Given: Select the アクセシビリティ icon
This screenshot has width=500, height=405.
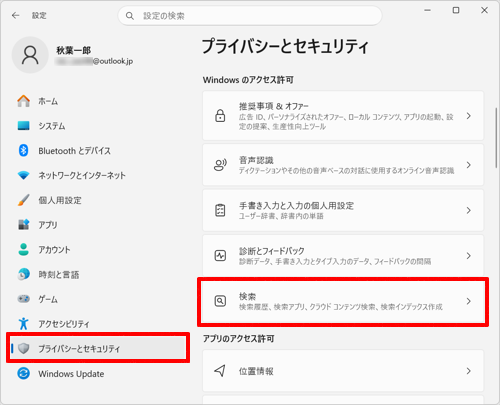Looking at the screenshot, I should point(23,323).
